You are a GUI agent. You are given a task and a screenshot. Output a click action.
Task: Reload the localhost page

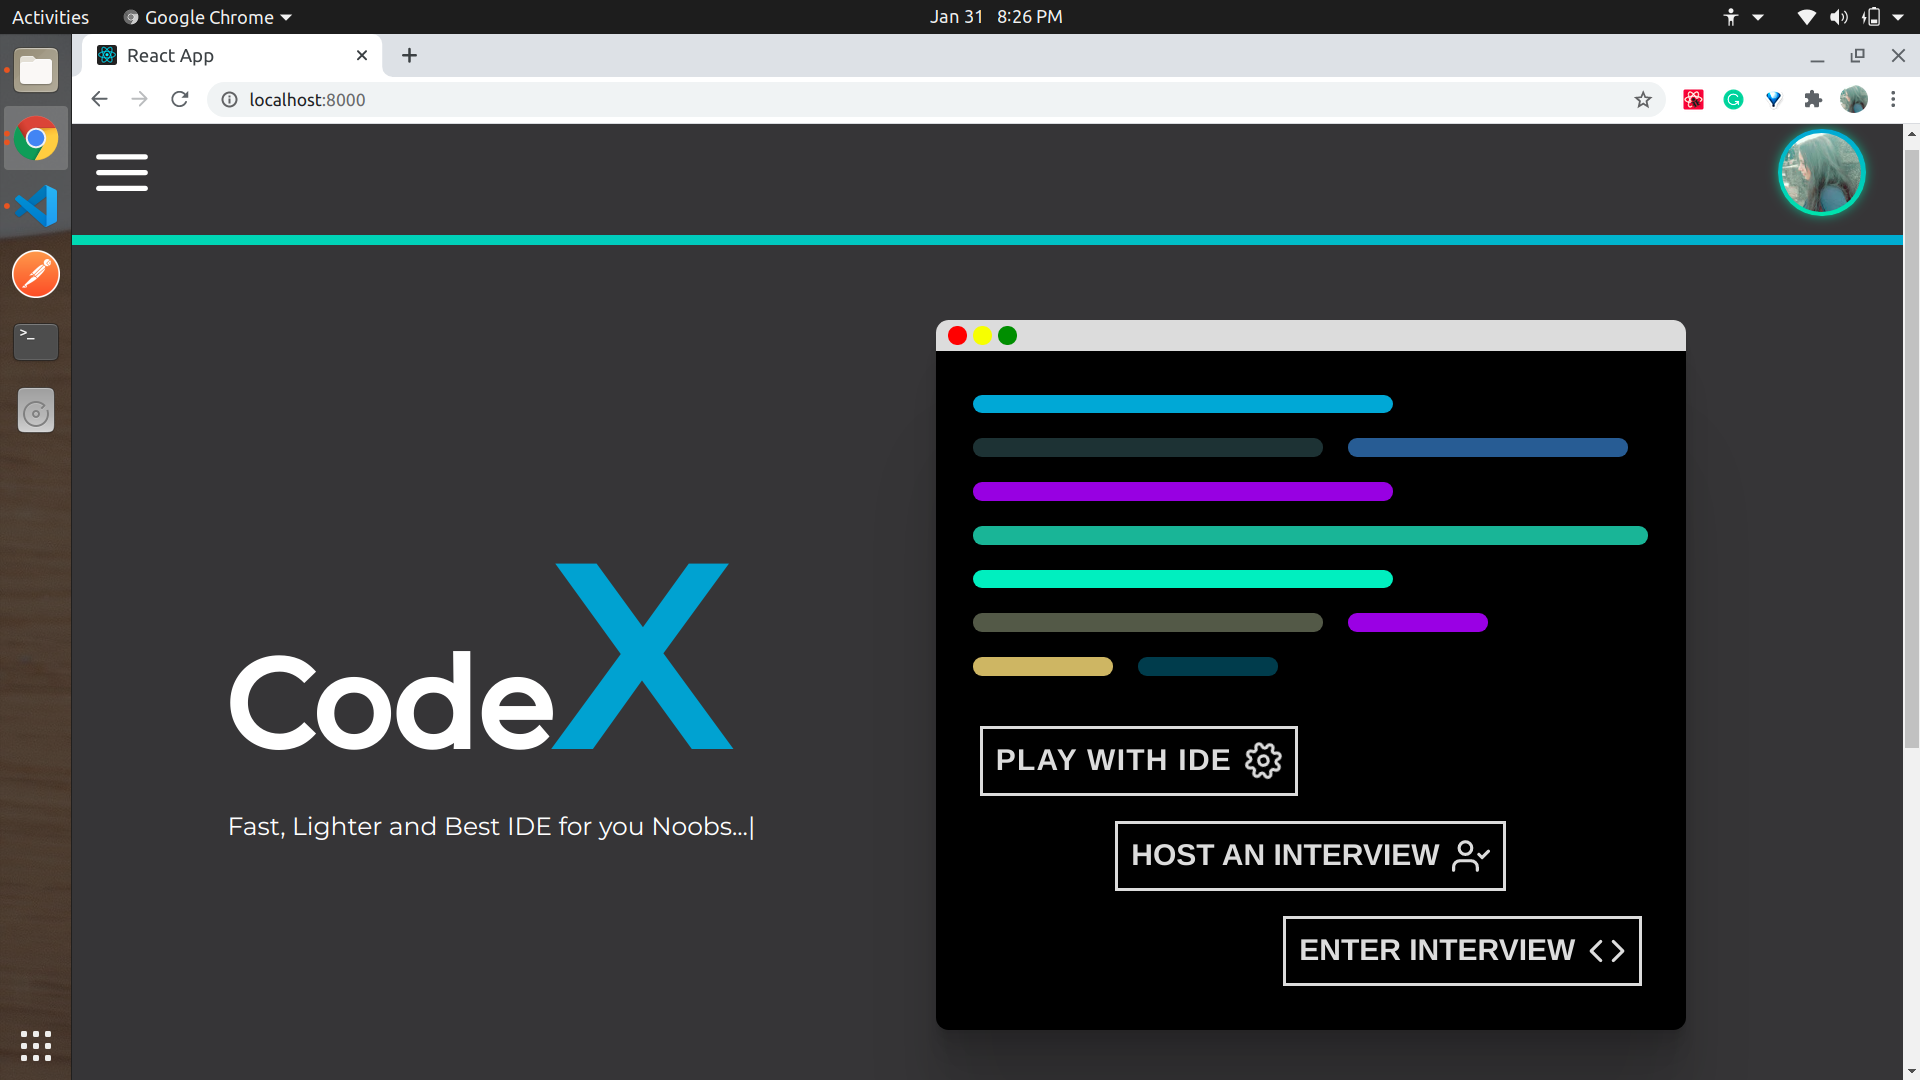pos(180,100)
